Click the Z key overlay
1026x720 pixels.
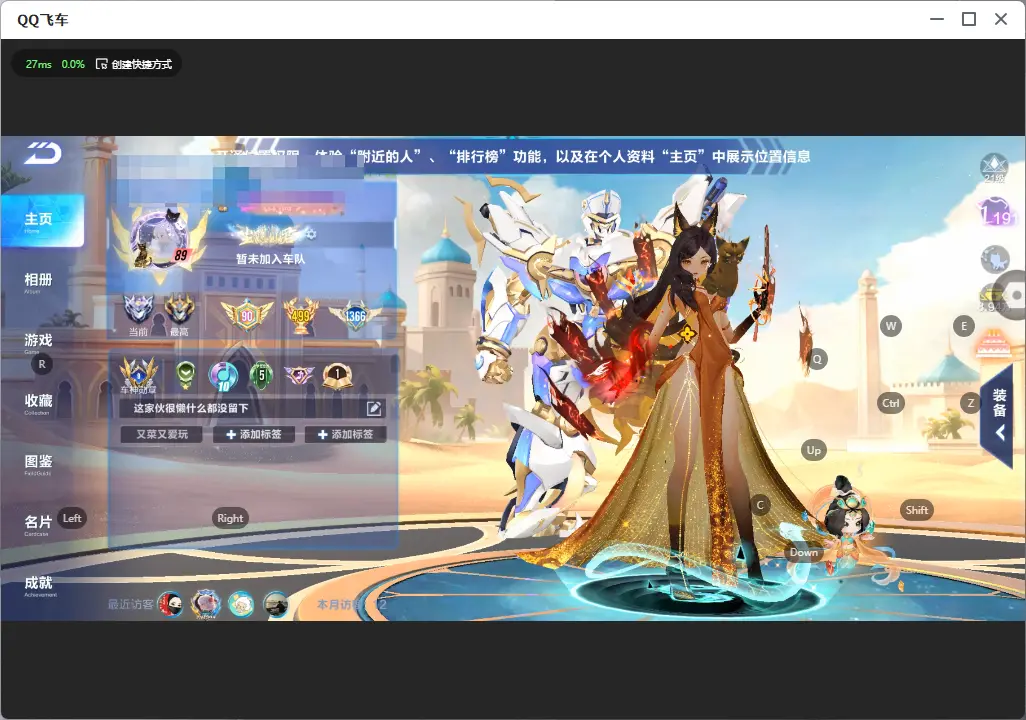coord(971,403)
